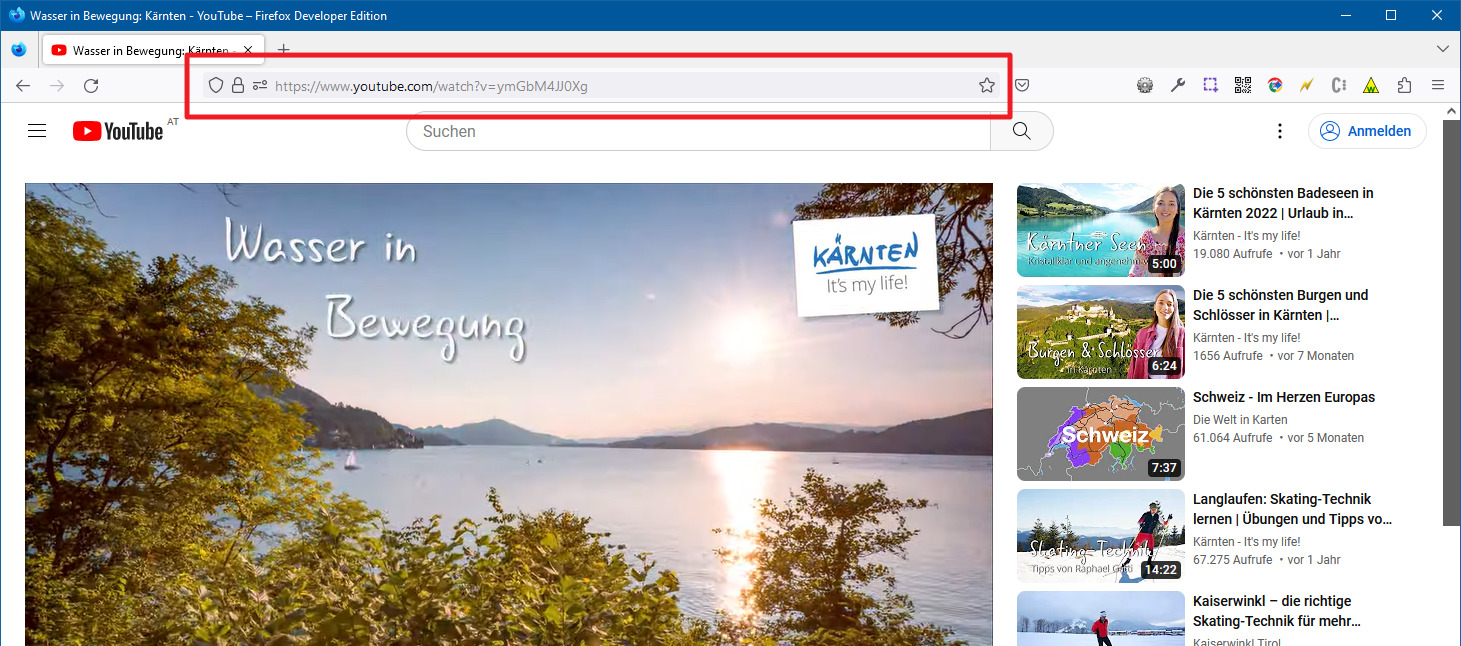Open the Save to Pocket icon

click(x=1022, y=86)
